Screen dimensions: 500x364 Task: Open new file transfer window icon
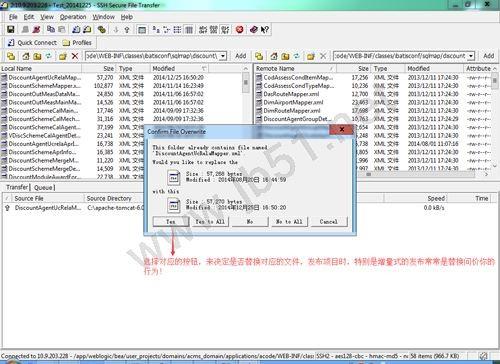[x=87, y=29]
